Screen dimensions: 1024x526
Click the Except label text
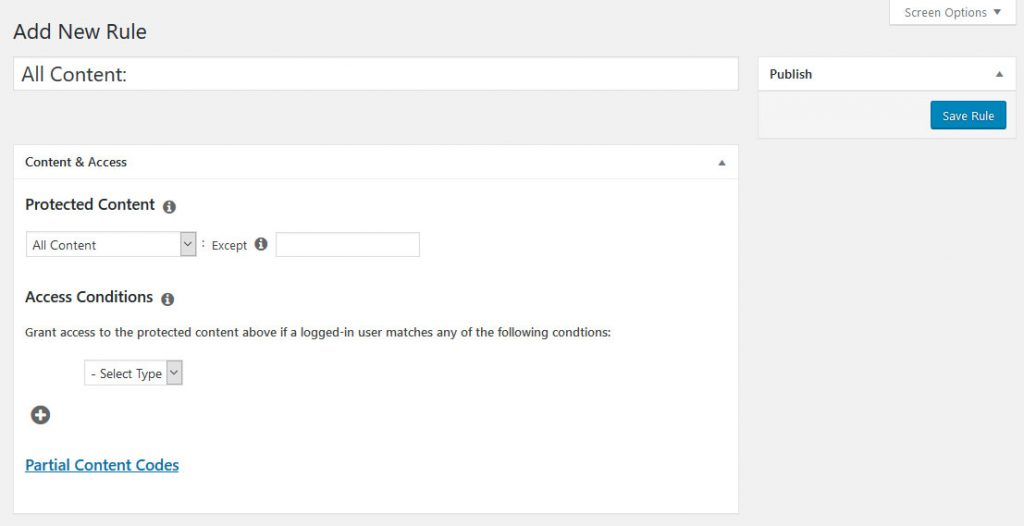point(229,245)
